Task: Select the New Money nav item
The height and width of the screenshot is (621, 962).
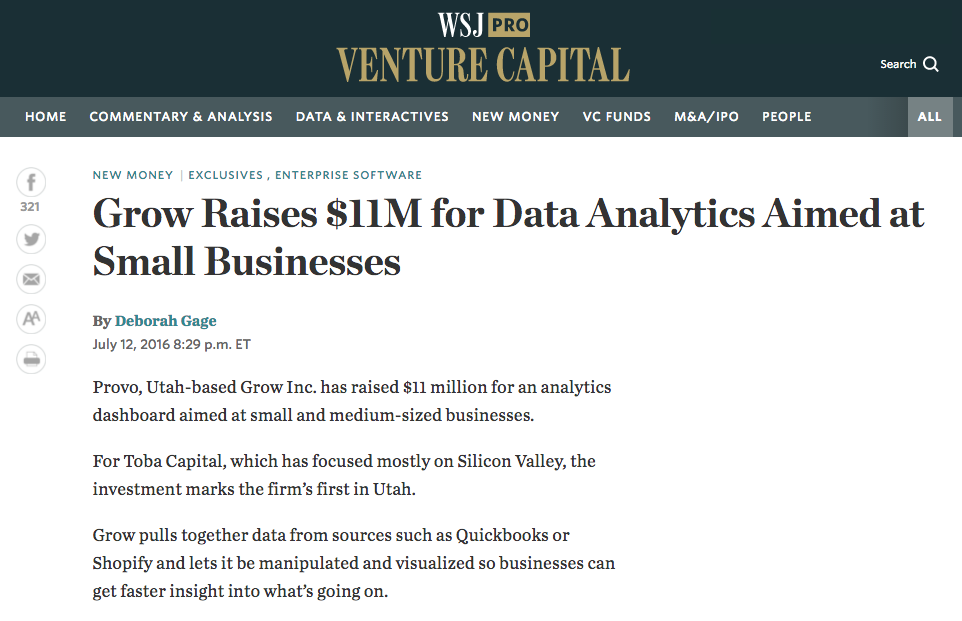Action: [516, 117]
